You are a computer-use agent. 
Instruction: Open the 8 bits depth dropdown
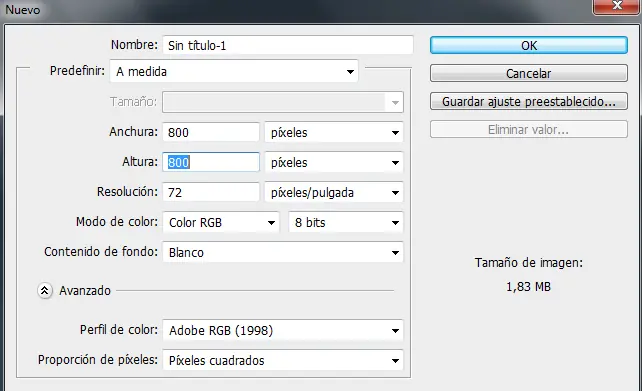coord(346,222)
